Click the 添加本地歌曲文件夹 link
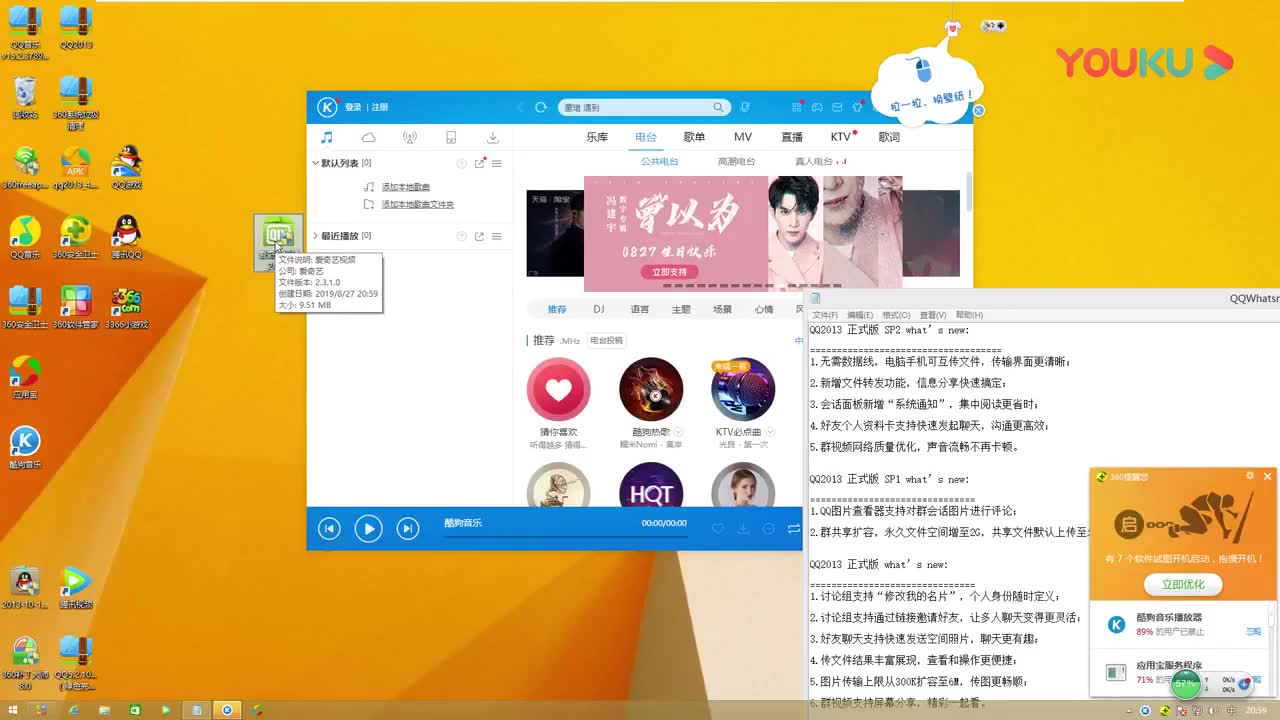Image resolution: width=1280 pixels, height=720 pixels. pyautogui.click(x=418, y=204)
